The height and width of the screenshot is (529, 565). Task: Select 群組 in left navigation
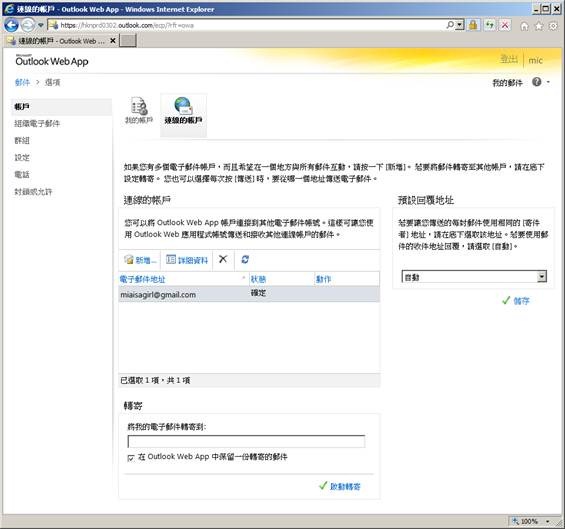click(x=22, y=141)
